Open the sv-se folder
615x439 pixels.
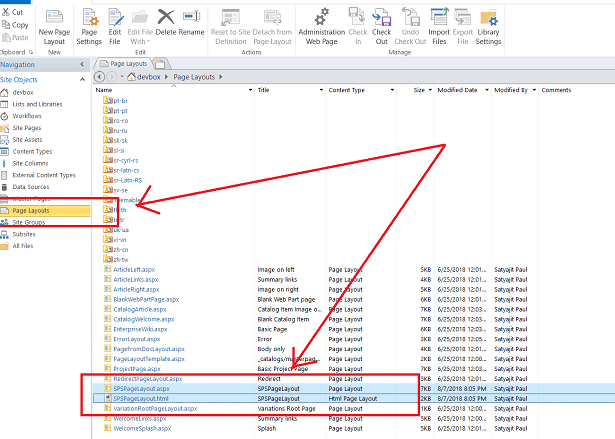click(x=120, y=190)
